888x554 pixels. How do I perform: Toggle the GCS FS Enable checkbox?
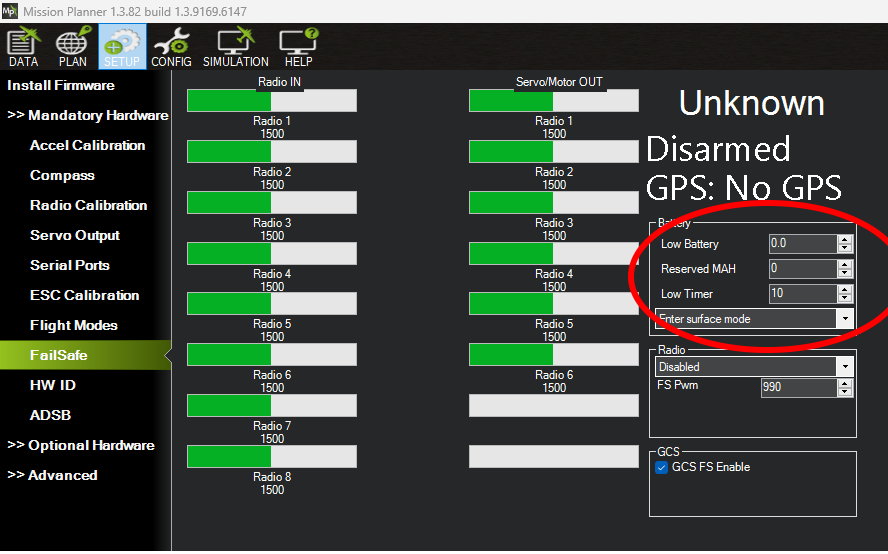pyautogui.click(x=661, y=467)
